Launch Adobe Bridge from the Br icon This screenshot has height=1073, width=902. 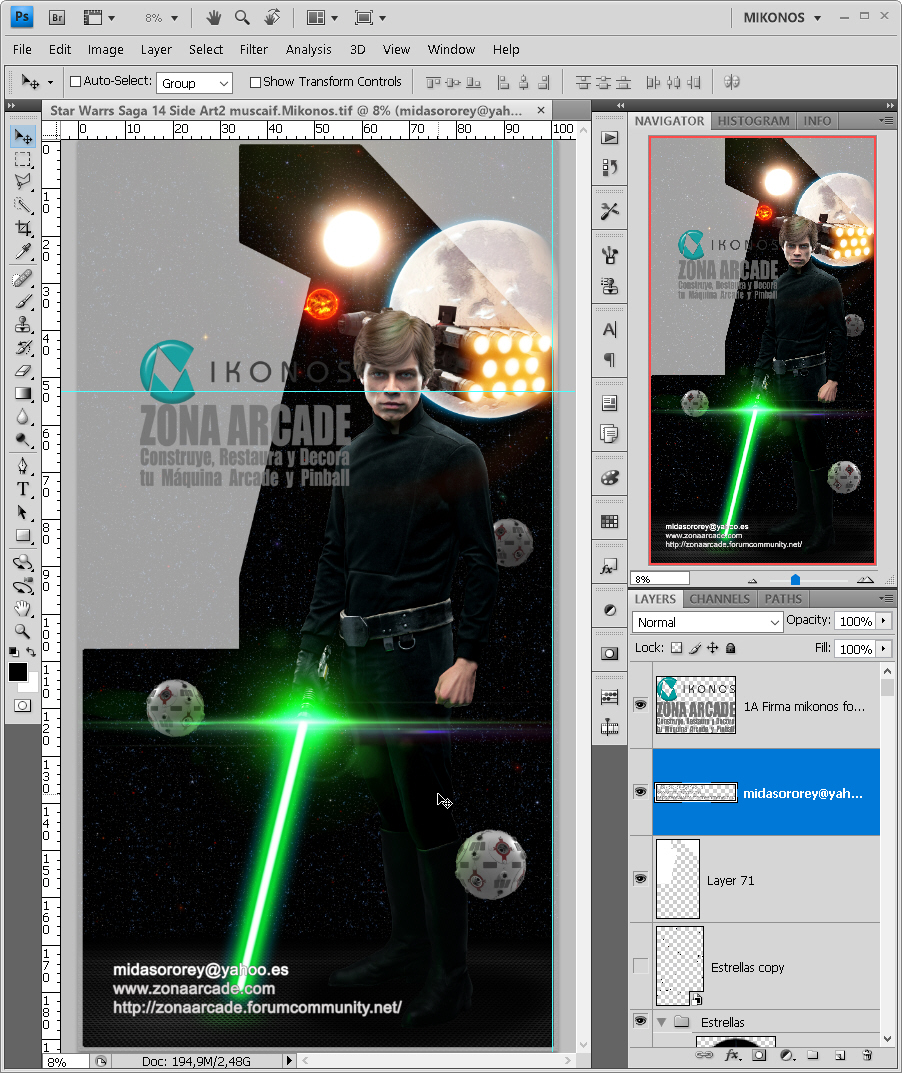(x=57, y=18)
